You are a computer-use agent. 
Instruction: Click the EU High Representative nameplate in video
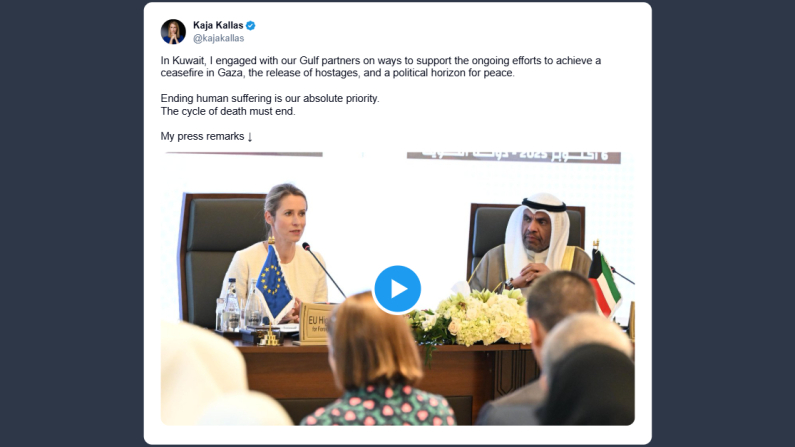[316, 323]
